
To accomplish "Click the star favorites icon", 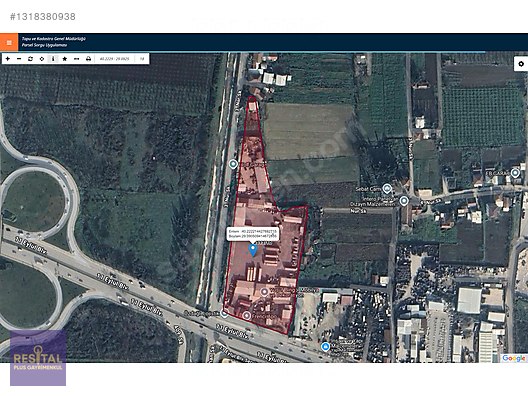I will [65, 59].
